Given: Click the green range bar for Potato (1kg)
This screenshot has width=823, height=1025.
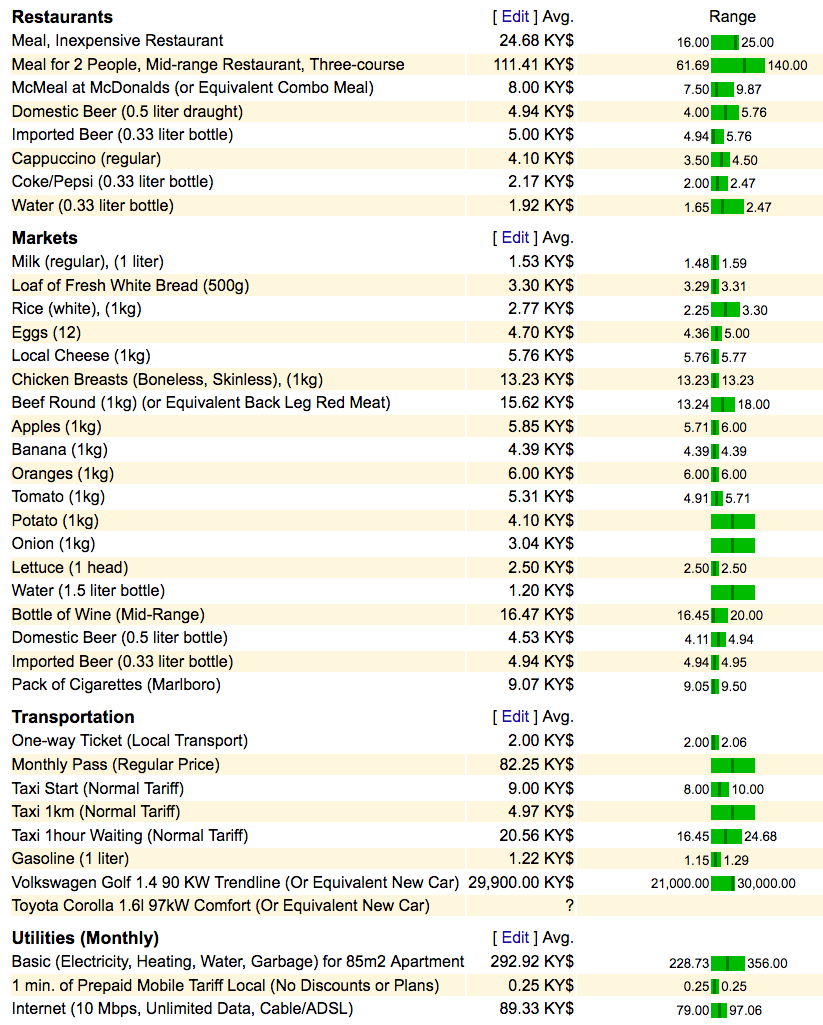Looking at the screenshot, I should click(x=732, y=521).
